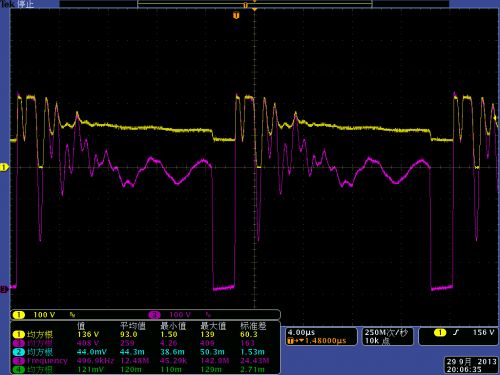Click channel 3 badge in 408 V row
Viewport: 500px width, 375px height.
point(19,343)
